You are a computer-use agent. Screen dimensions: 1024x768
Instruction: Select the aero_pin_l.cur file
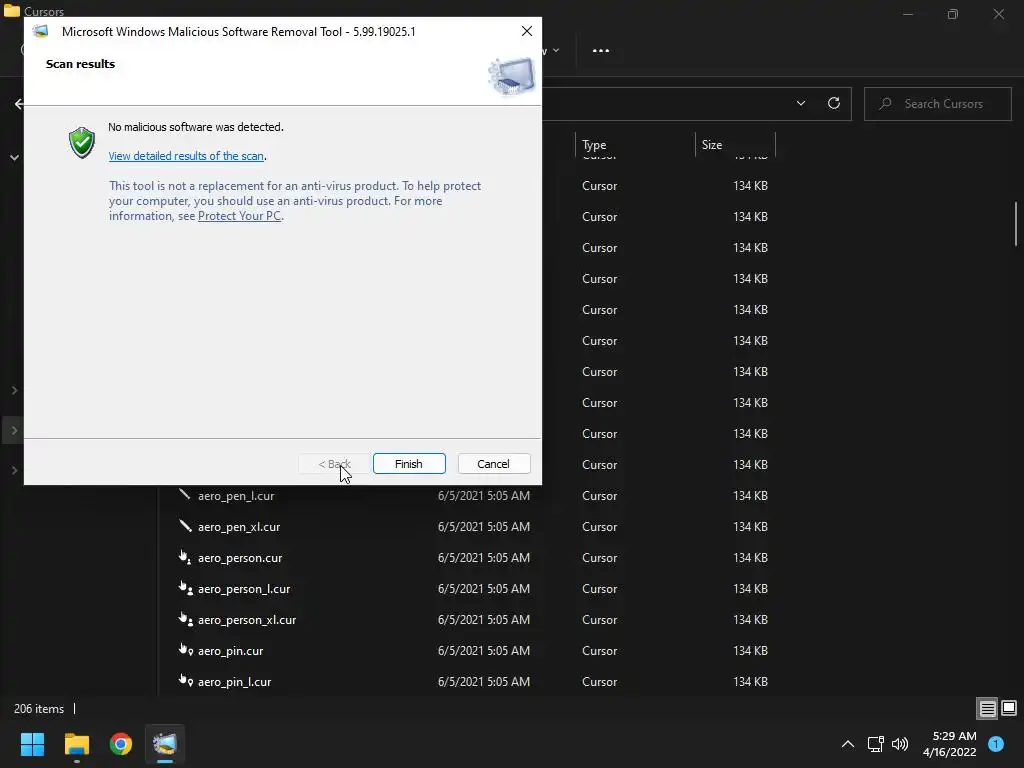tap(234, 682)
